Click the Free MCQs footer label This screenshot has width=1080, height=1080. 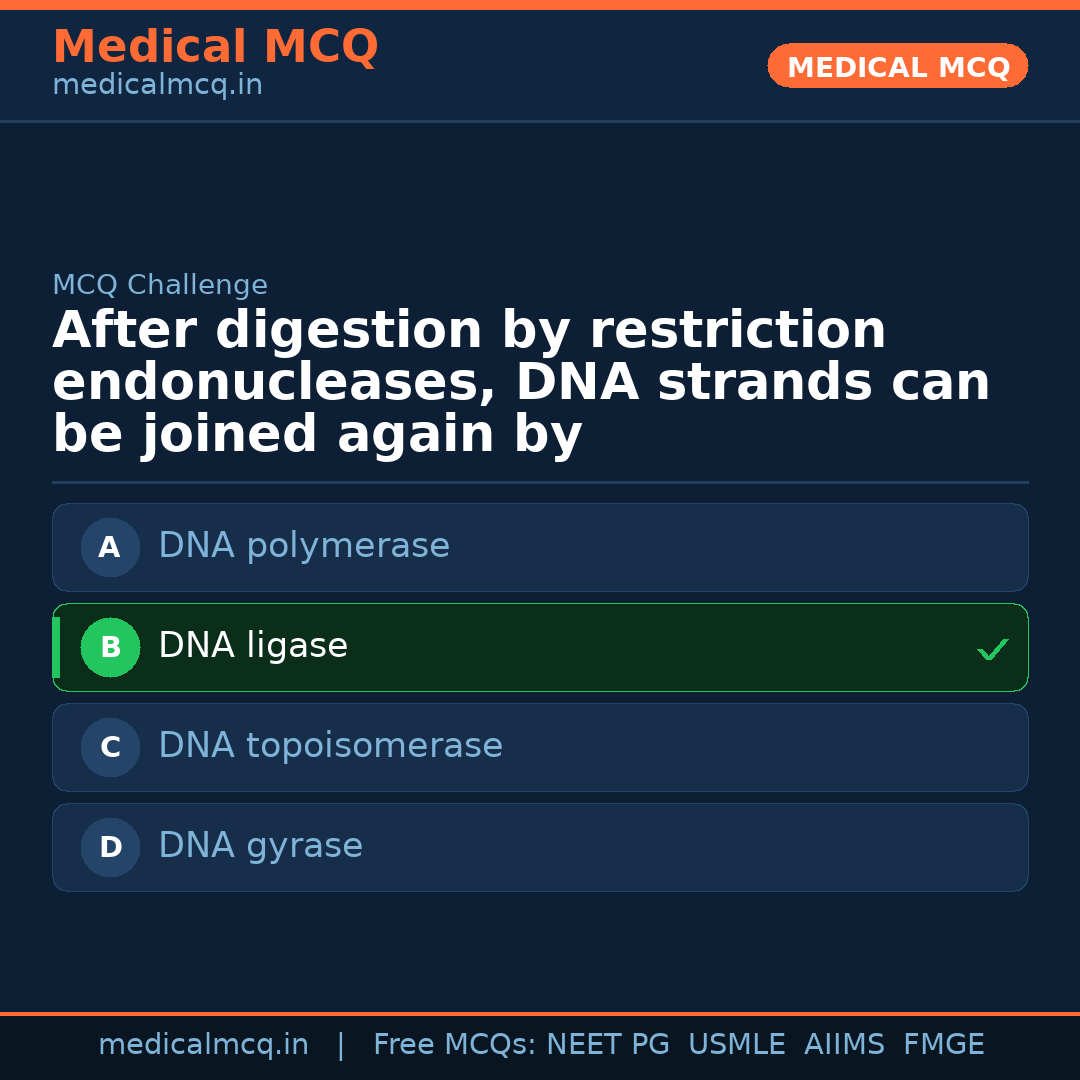[x=454, y=1045]
